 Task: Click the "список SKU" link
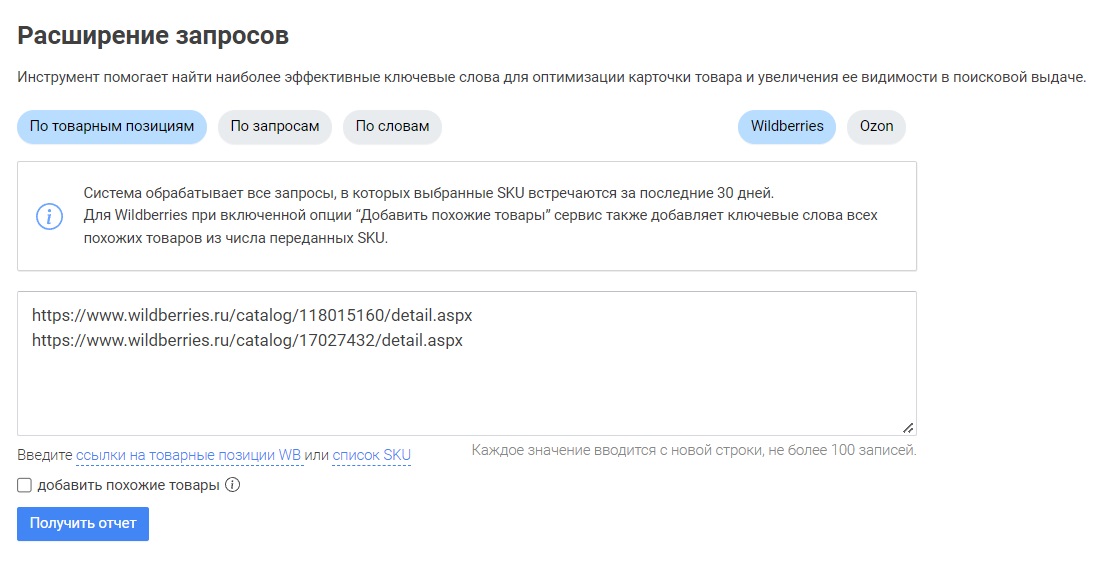371,456
